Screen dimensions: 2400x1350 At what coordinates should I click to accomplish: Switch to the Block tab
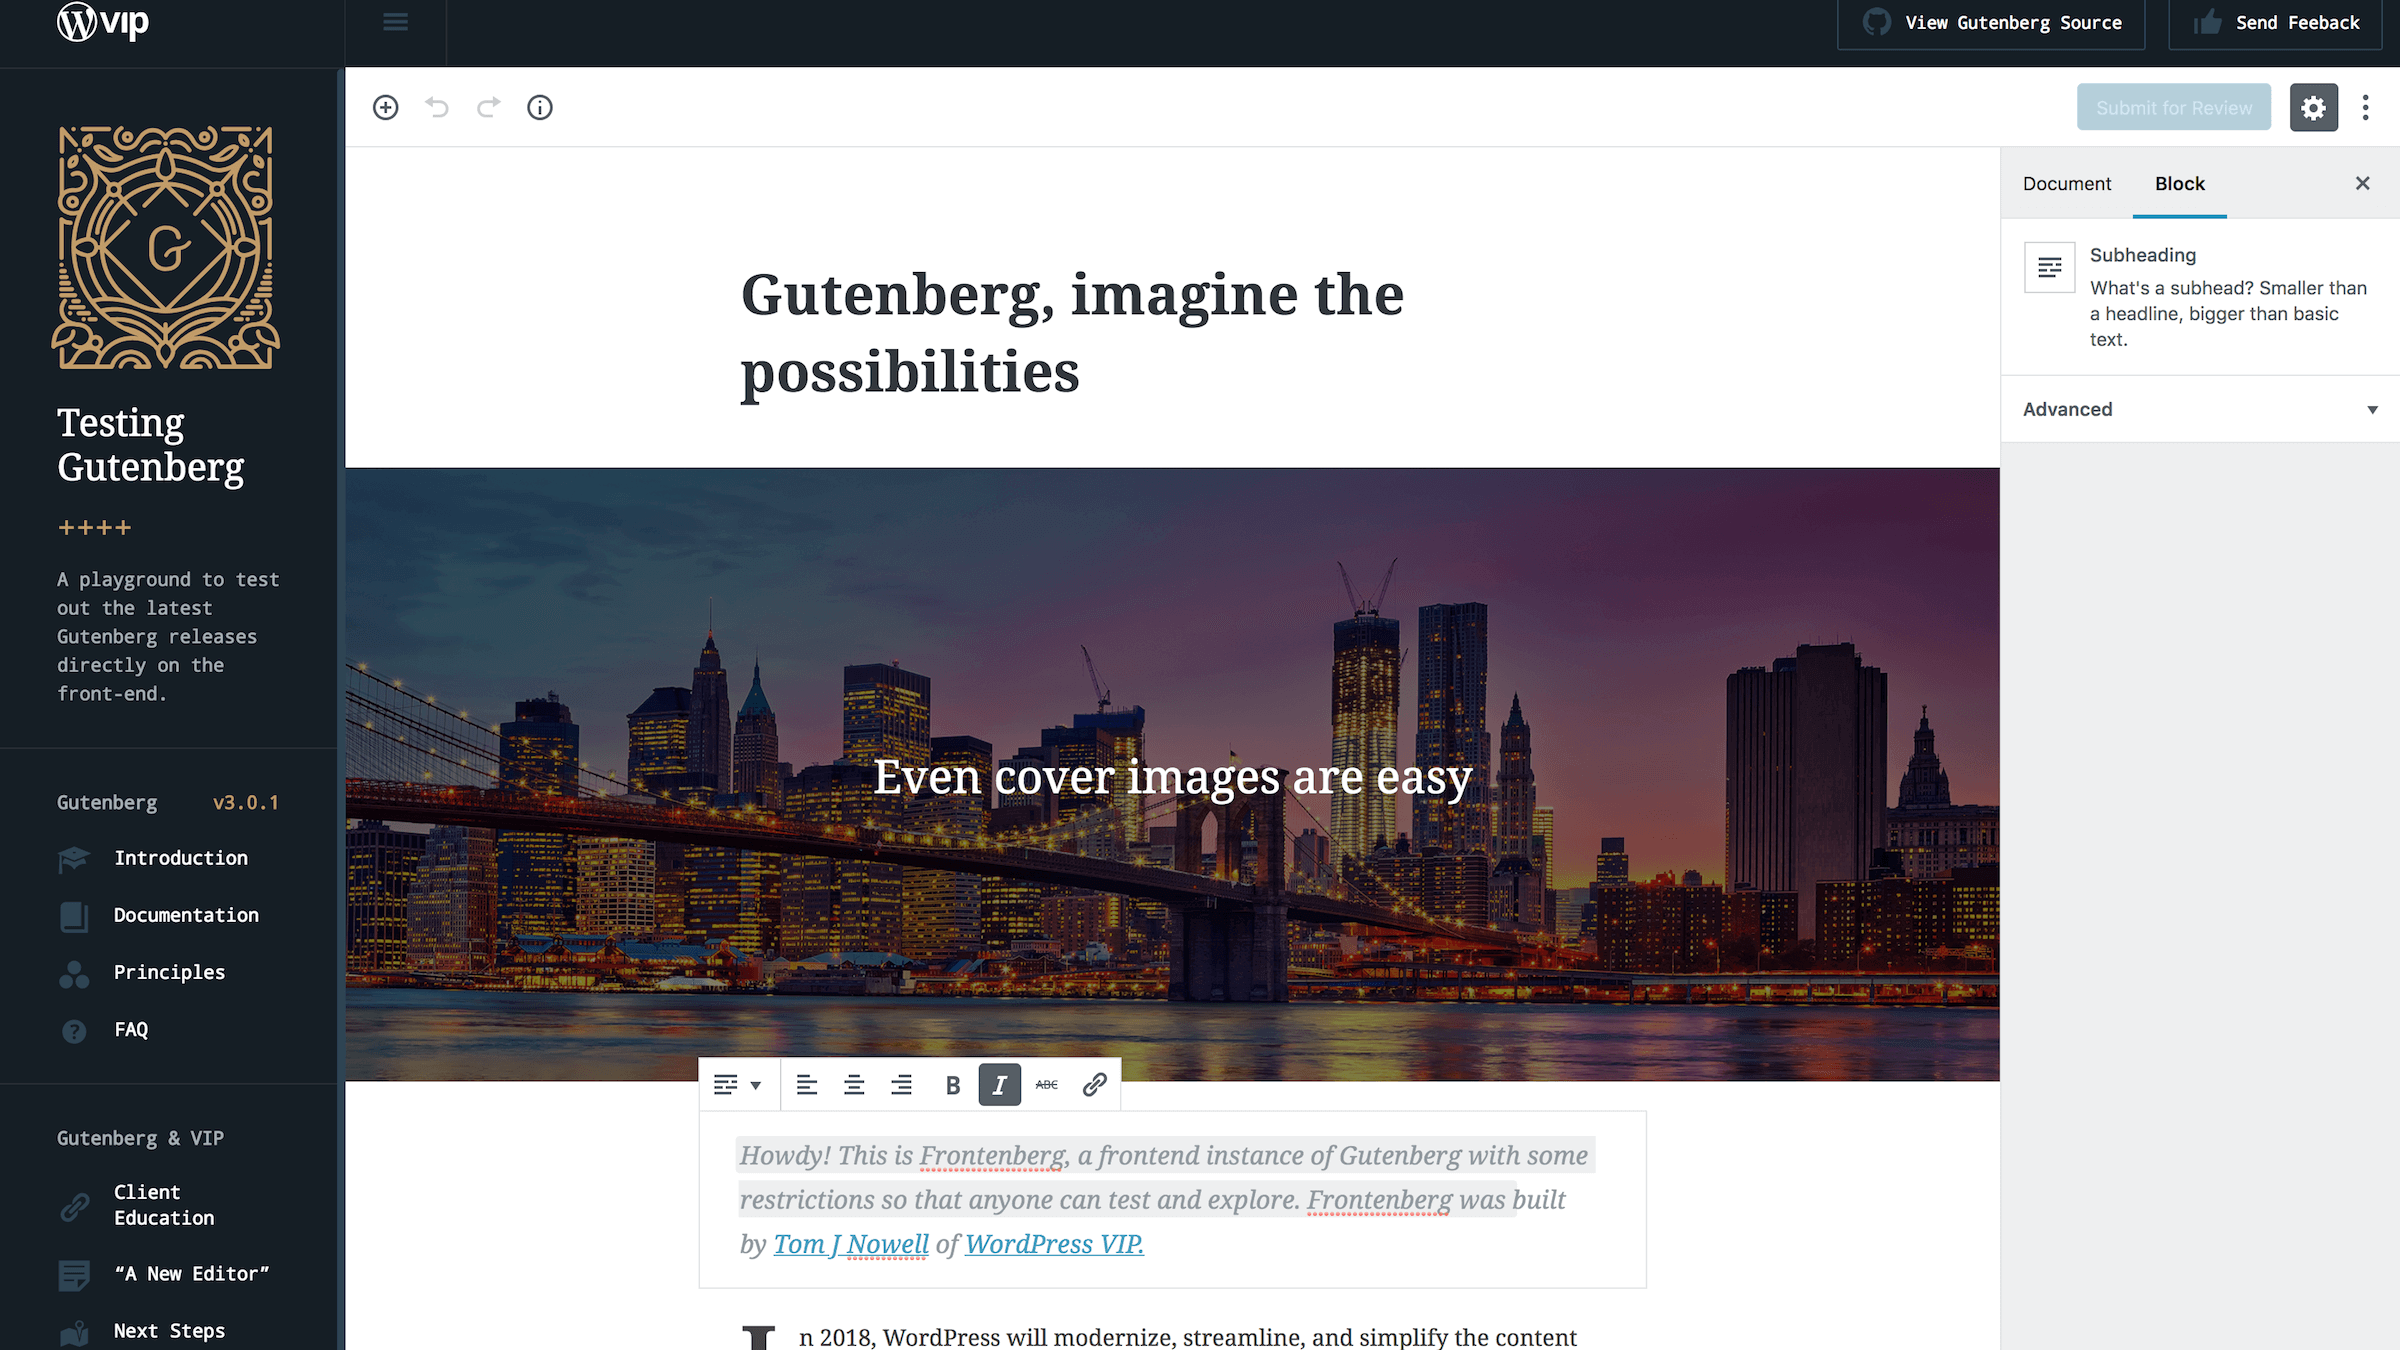[2177, 183]
